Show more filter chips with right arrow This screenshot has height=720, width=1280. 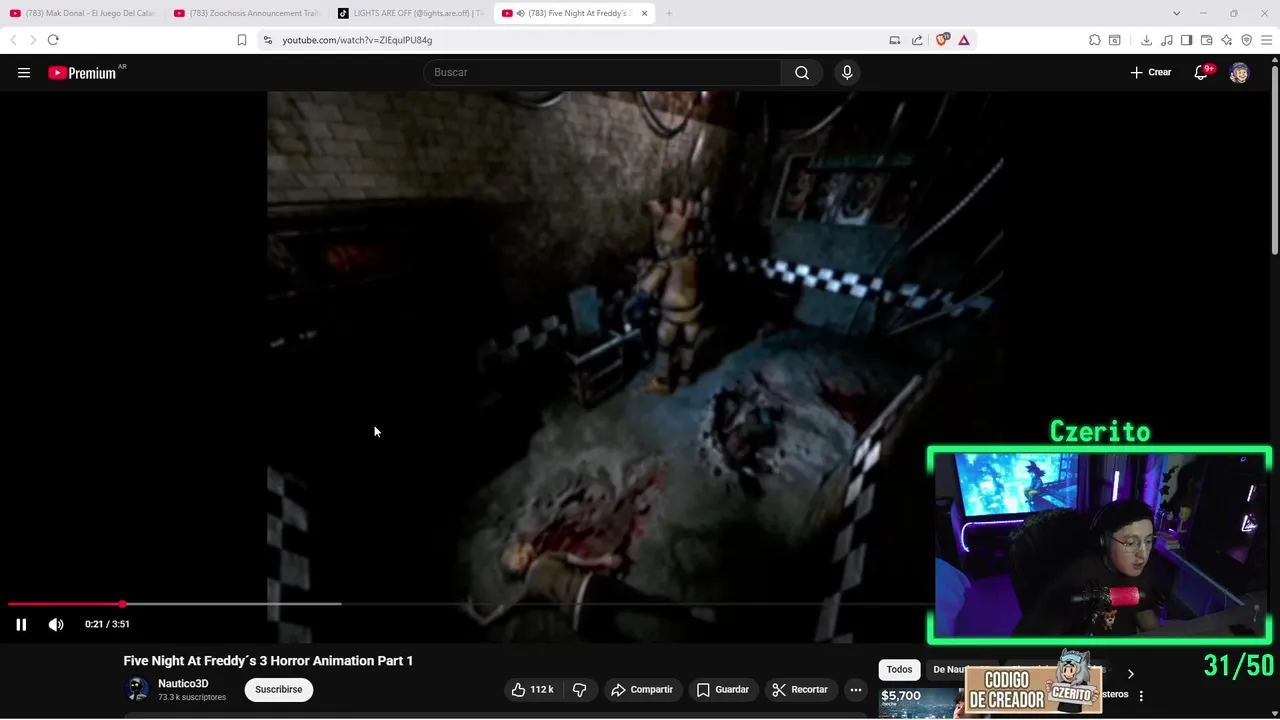coord(1130,673)
